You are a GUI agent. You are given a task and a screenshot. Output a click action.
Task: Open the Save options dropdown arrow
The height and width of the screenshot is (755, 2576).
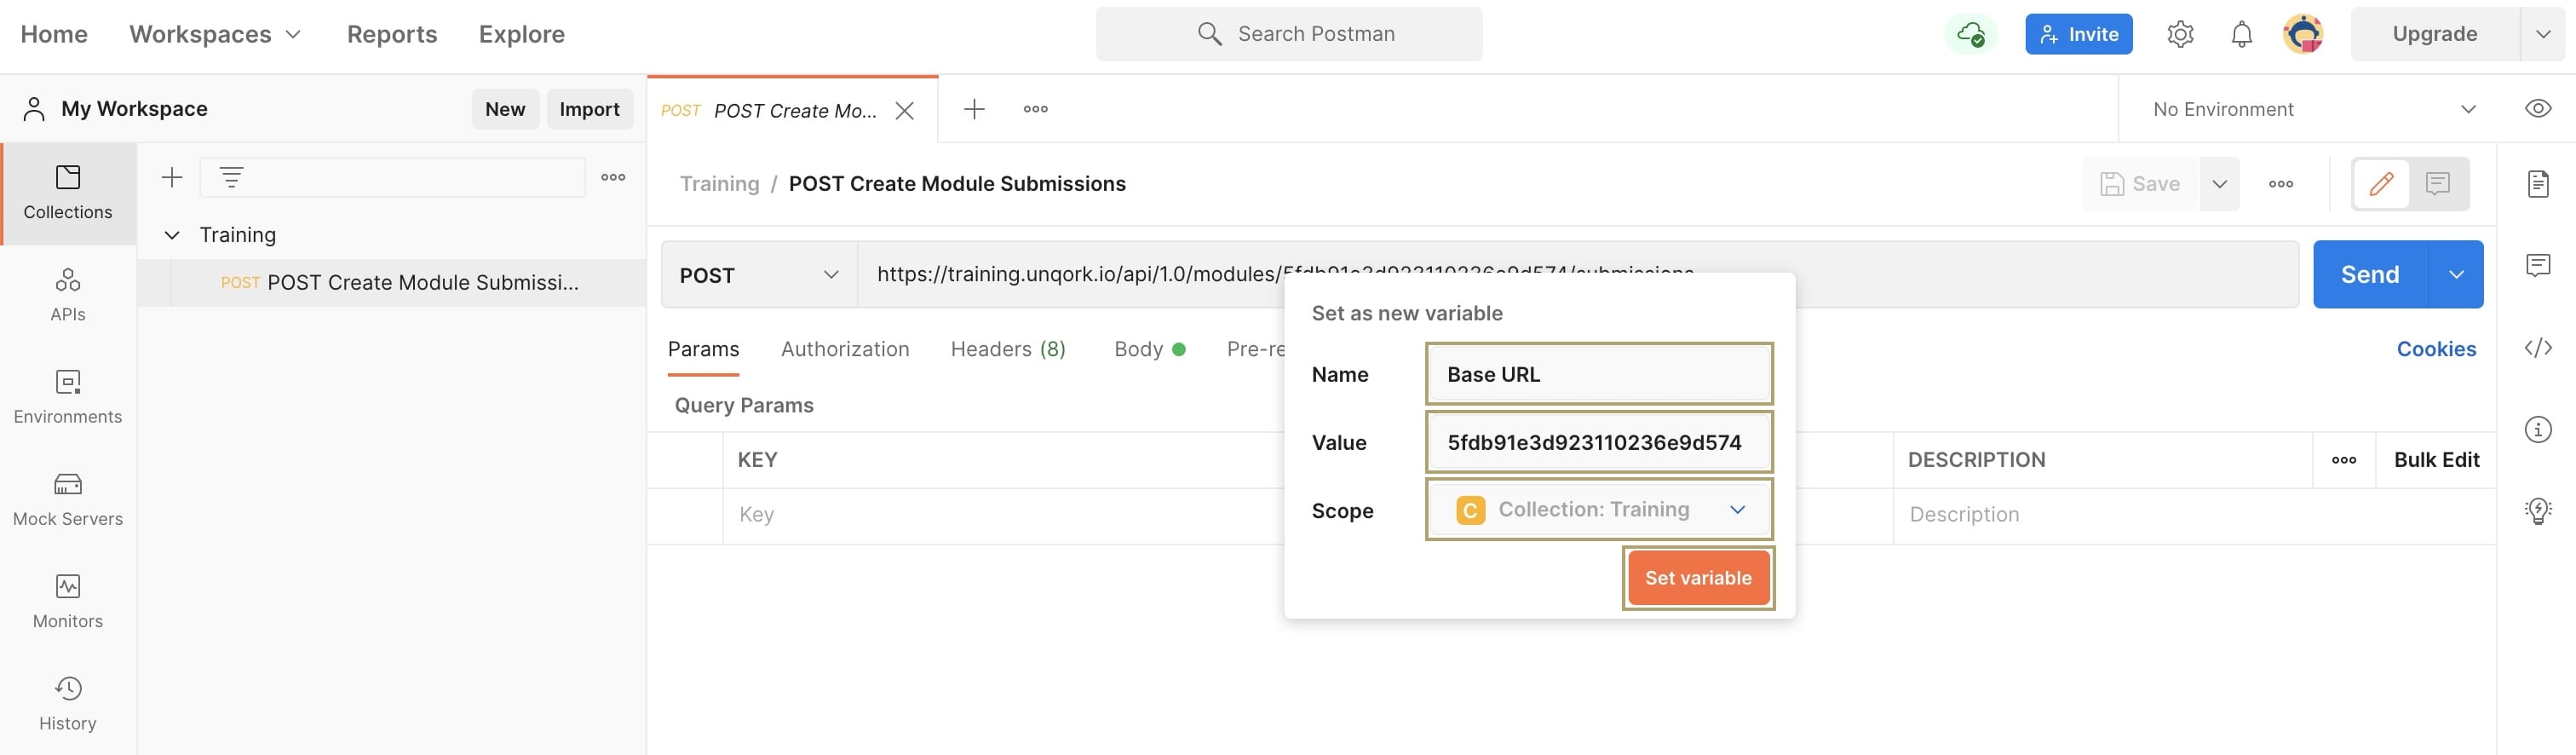2219,184
